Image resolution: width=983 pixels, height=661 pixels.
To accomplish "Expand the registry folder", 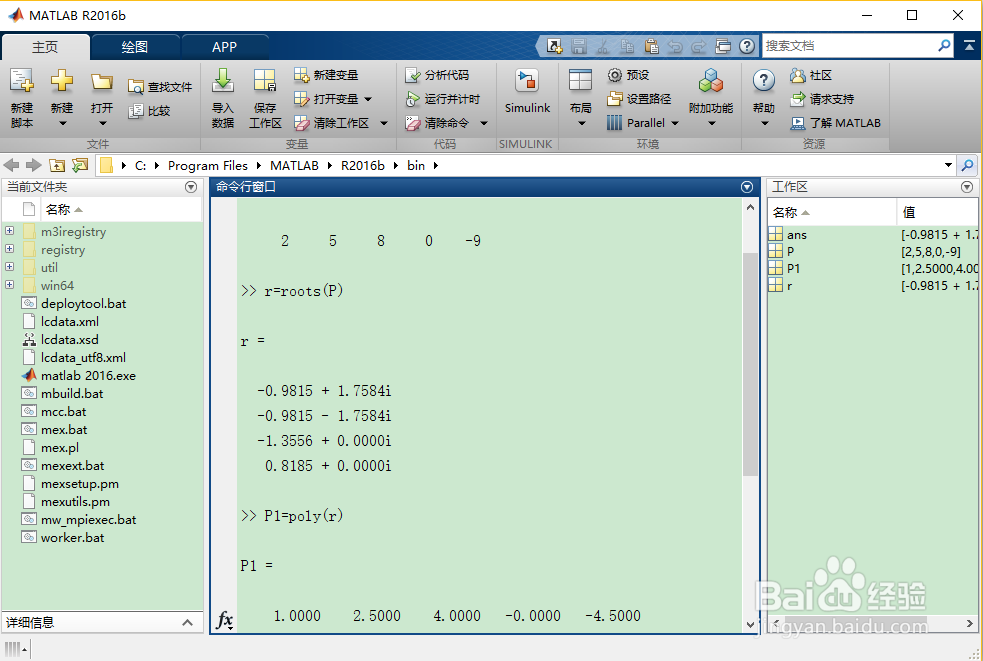I will [9, 249].
